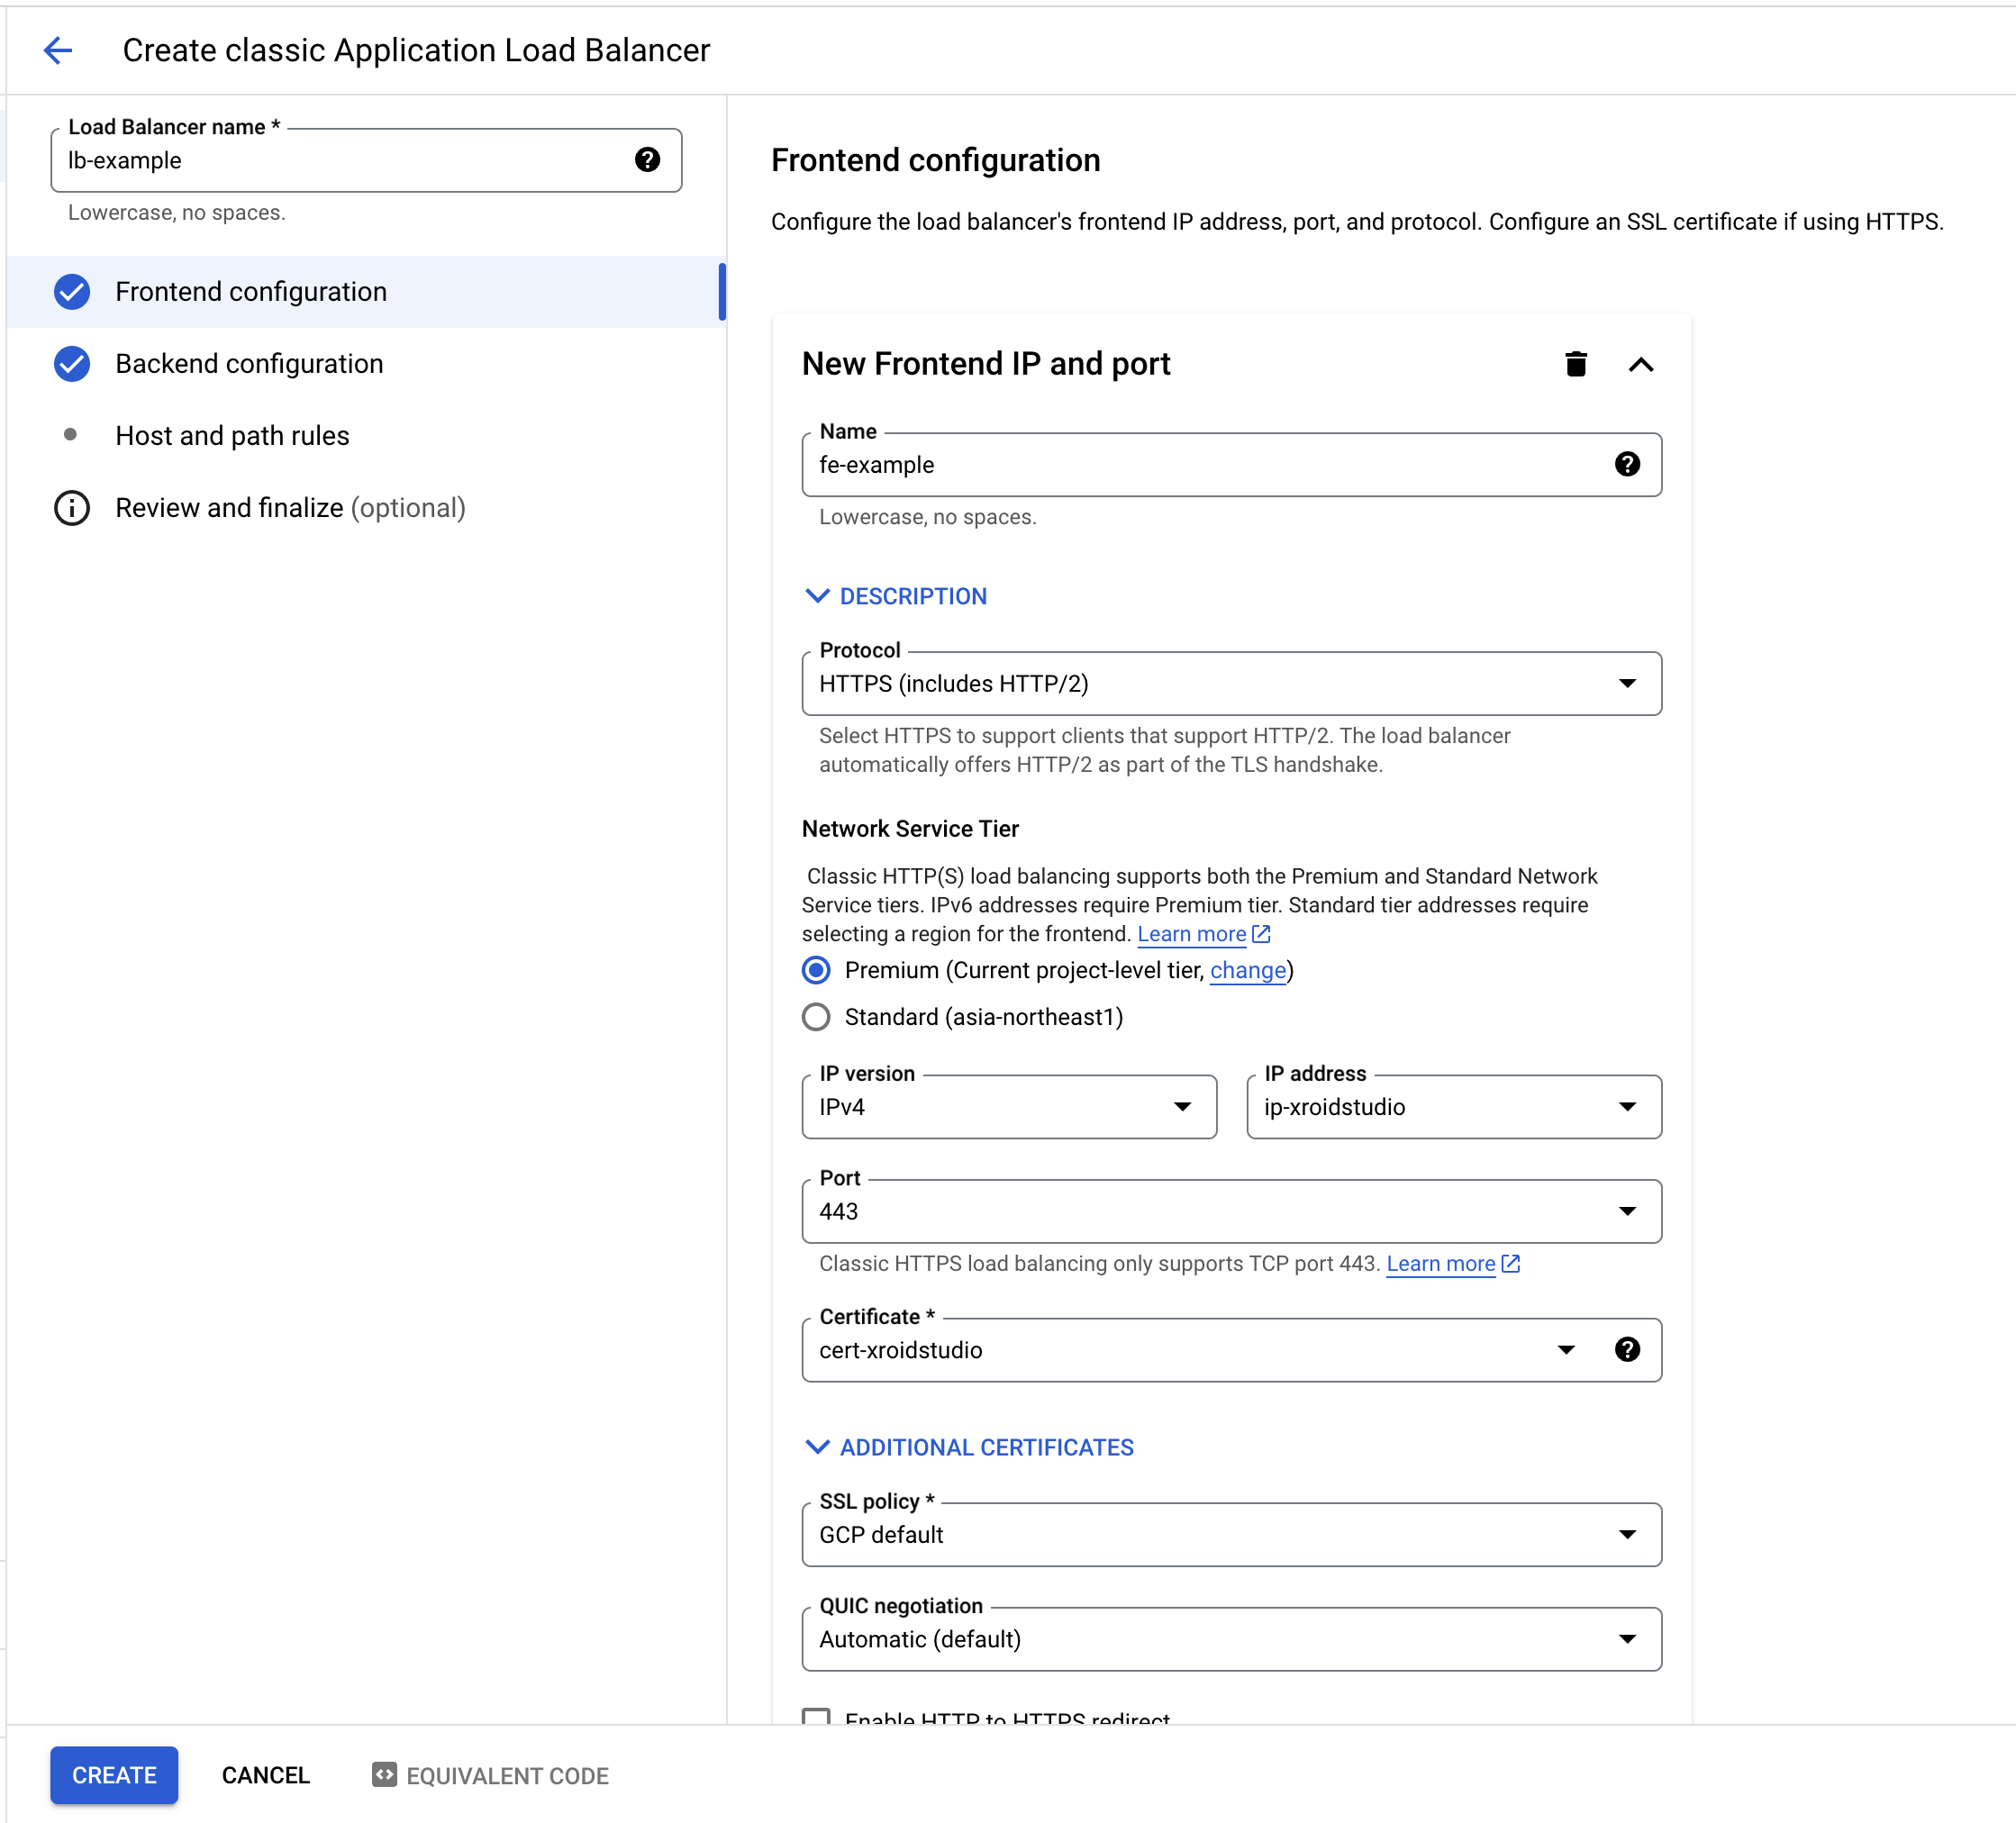Click the Create button
The width and height of the screenshot is (2016, 1823).
[114, 1774]
